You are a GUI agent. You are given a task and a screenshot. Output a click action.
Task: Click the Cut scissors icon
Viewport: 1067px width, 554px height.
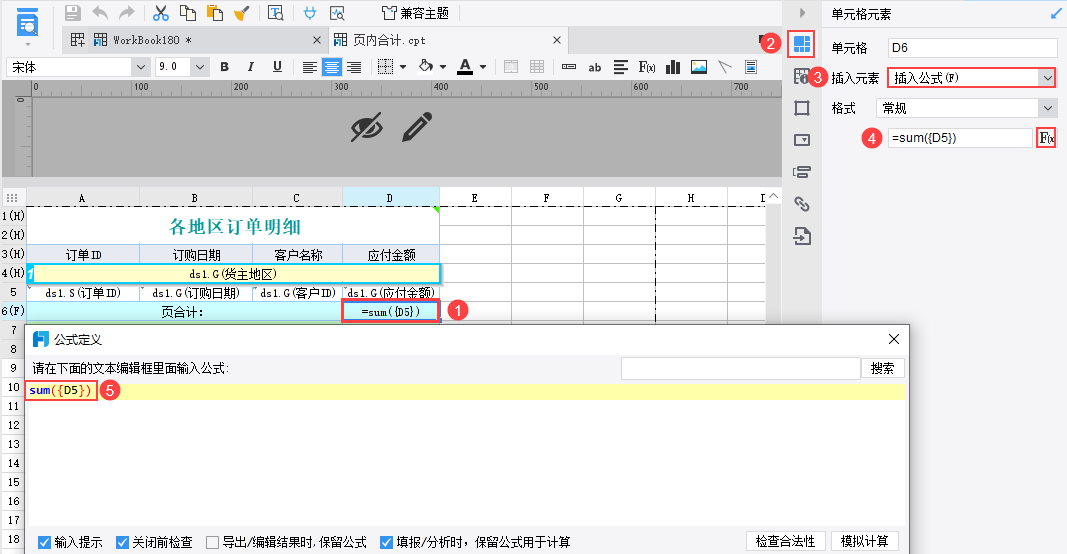(x=161, y=13)
